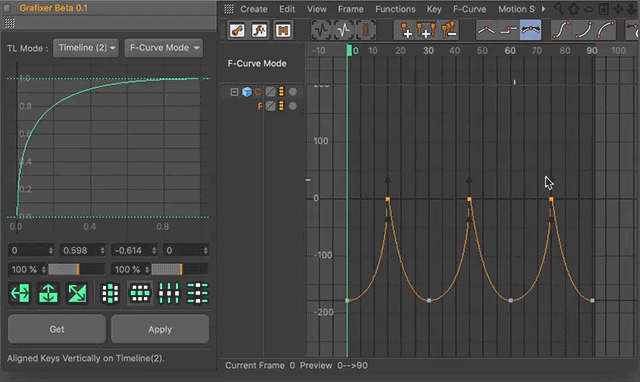Click the first dashed frame-selection waveform icon
Image resolution: width=640 pixels, height=382 pixels.
click(321, 30)
